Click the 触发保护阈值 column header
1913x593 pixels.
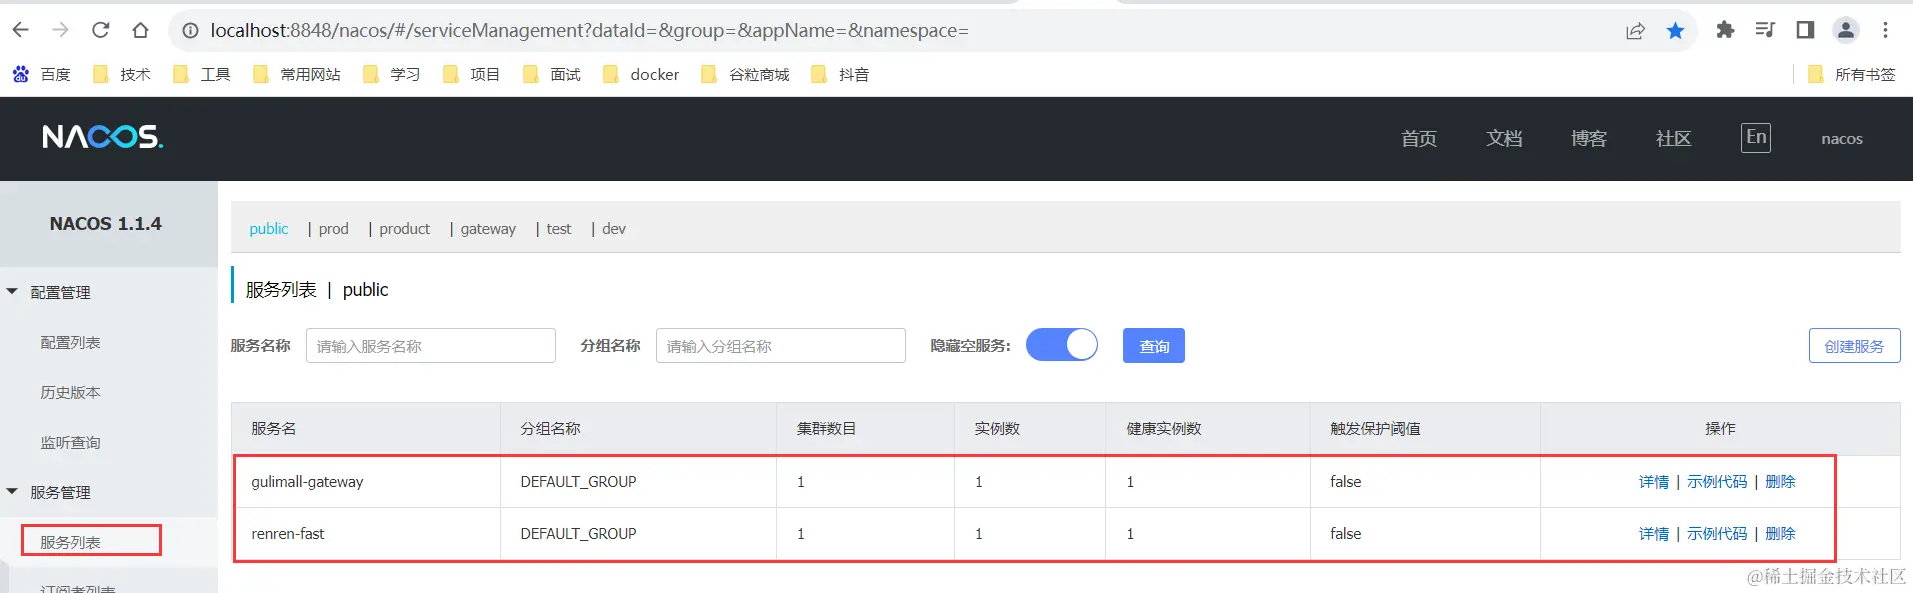point(1375,428)
